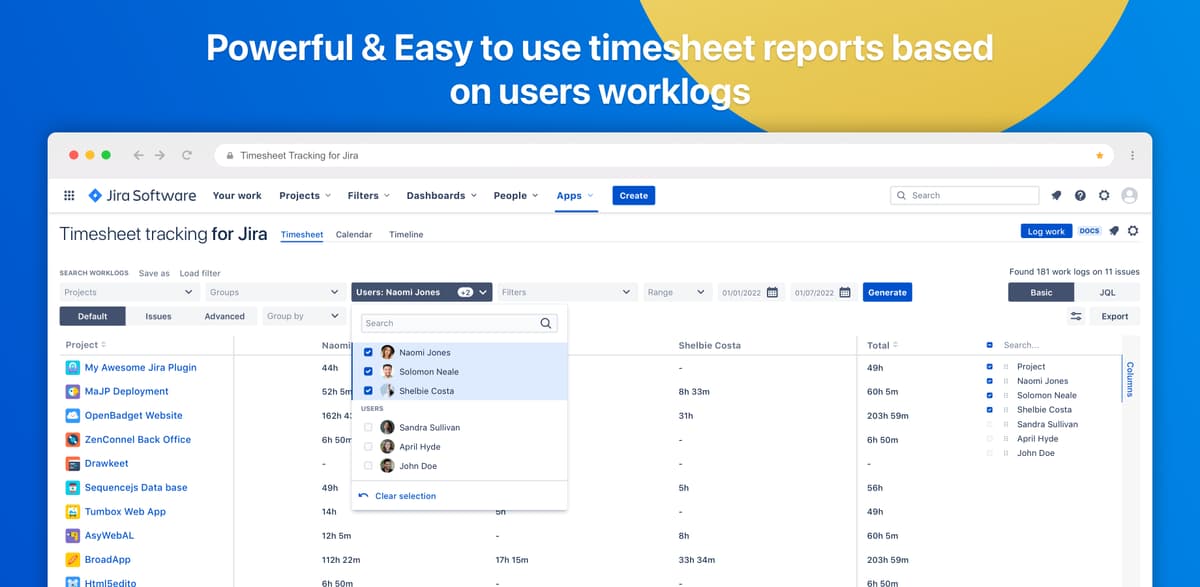Image resolution: width=1200 pixels, height=587 pixels.
Task: Click the undo icon beside Clear selection
Action: pos(364,496)
